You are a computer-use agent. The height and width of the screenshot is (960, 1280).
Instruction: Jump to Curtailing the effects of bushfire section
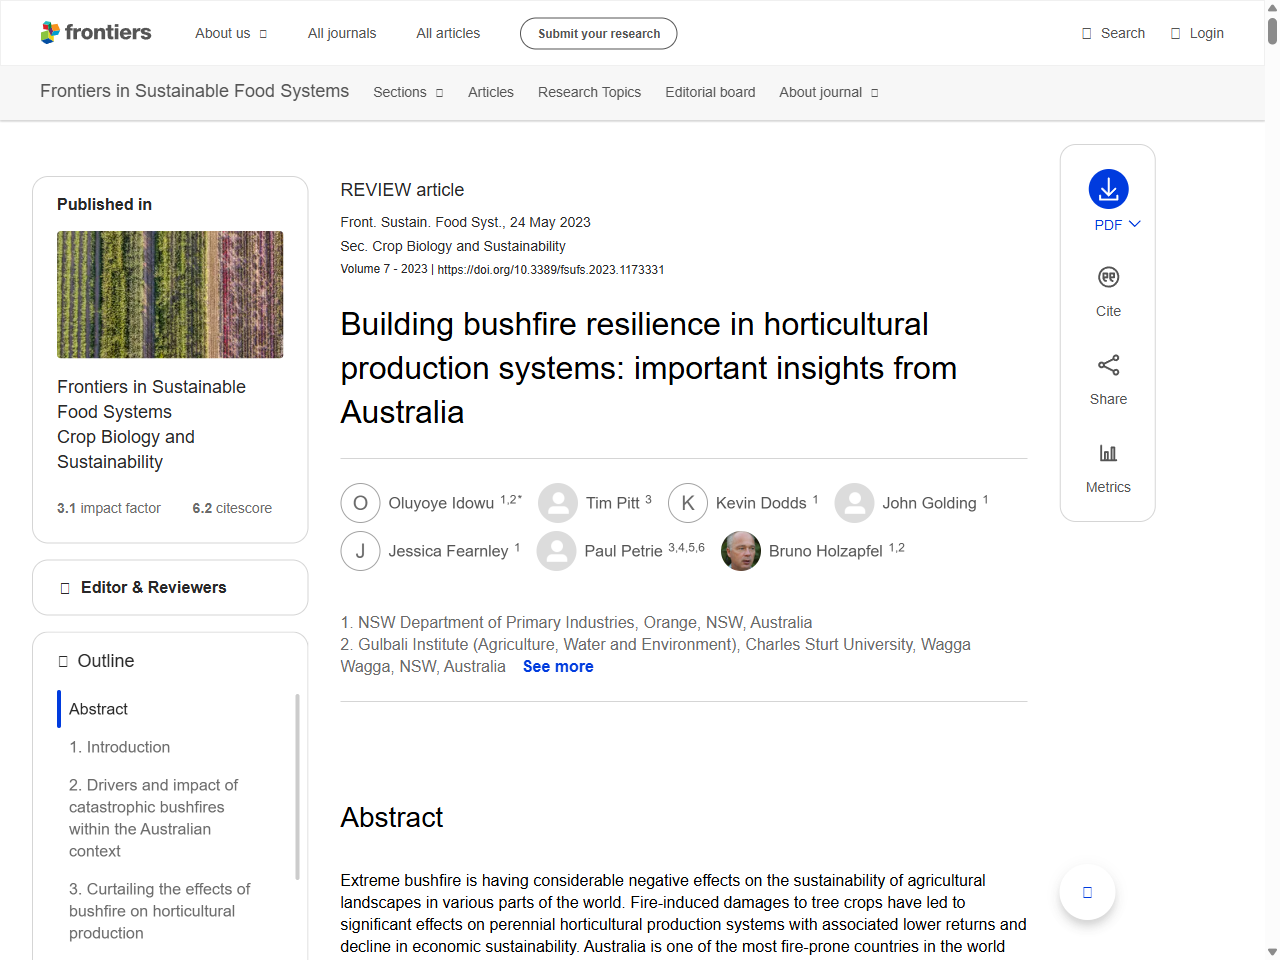160,911
